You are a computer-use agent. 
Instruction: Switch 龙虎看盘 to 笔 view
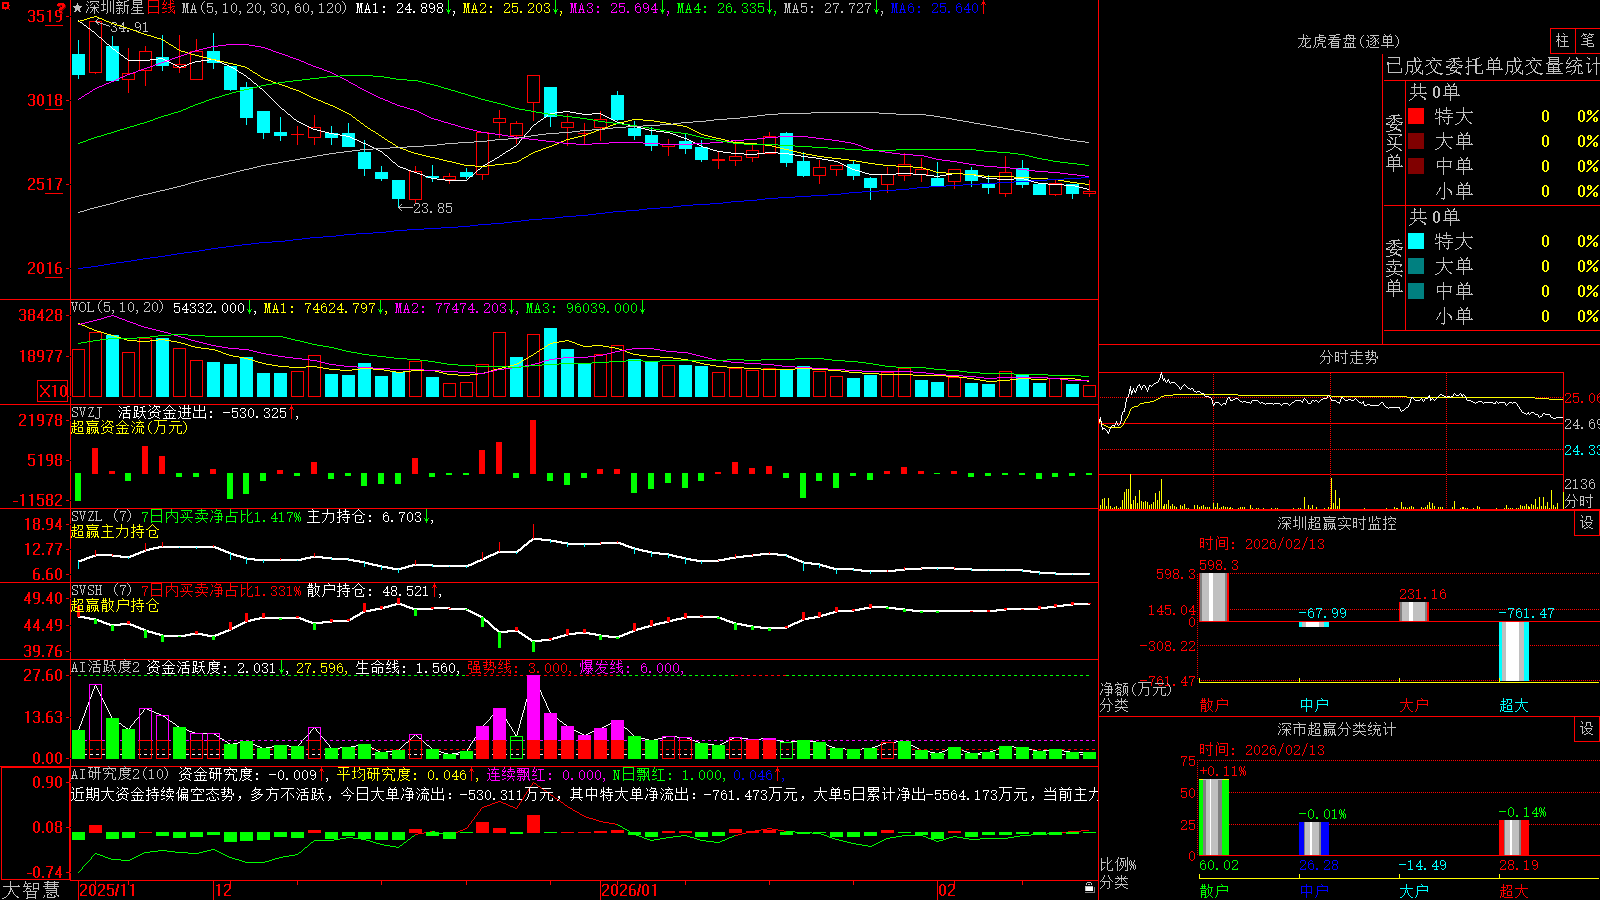pyautogui.click(x=1587, y=40)
